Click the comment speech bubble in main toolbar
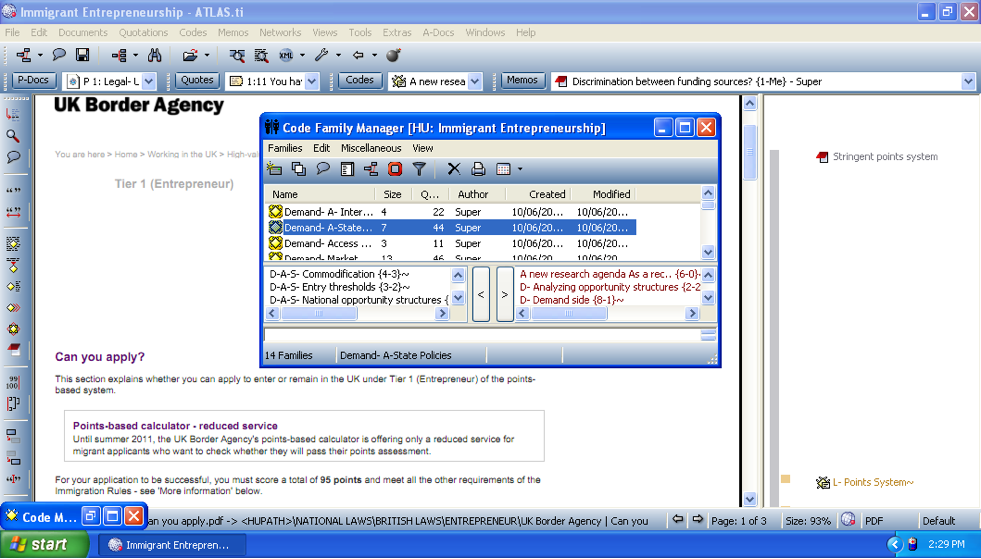This screenshot has width=981, height=559. click(59, 55)
